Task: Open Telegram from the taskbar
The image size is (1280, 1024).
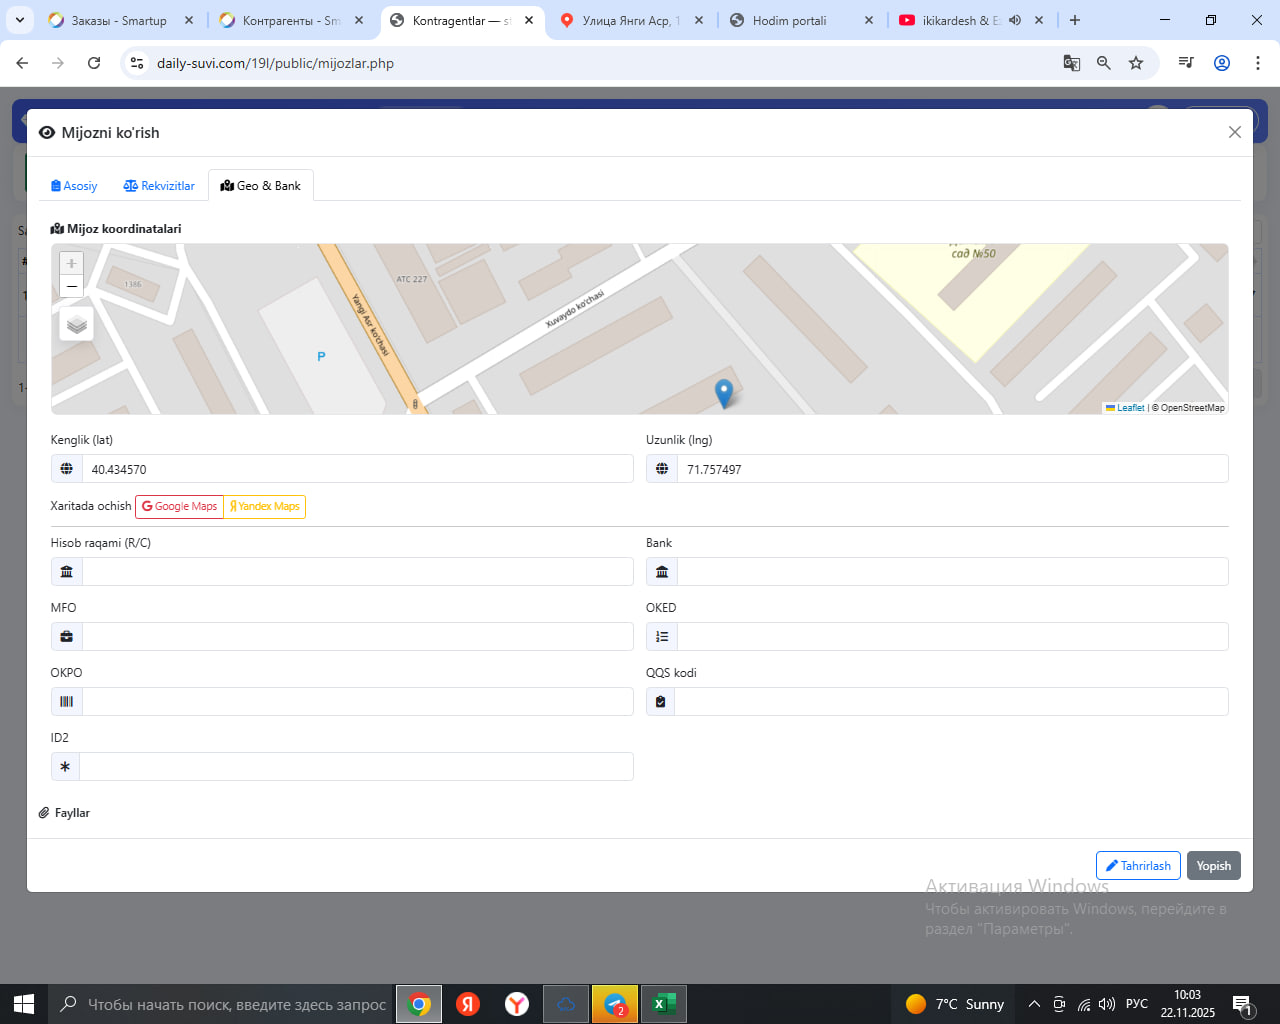Action: pyautogui.click(x=615, y=1004)
